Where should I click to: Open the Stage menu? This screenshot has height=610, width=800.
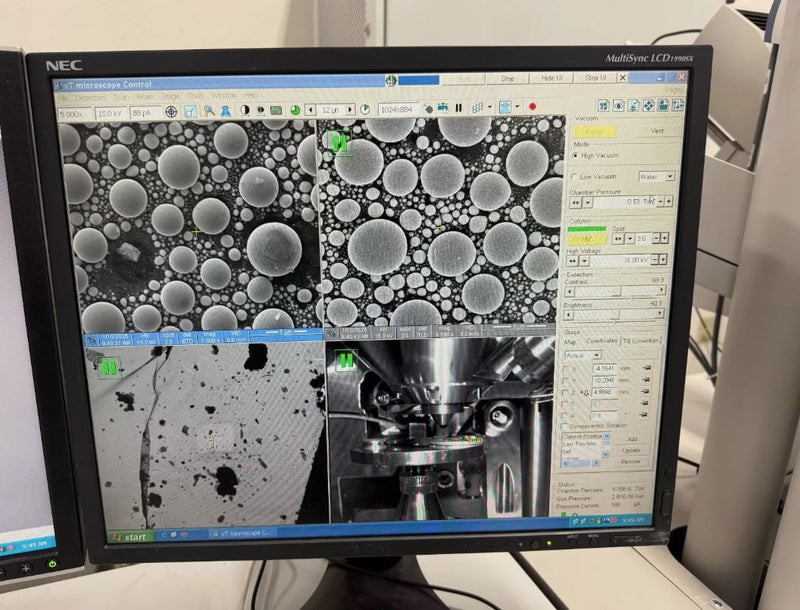point(170,96)
